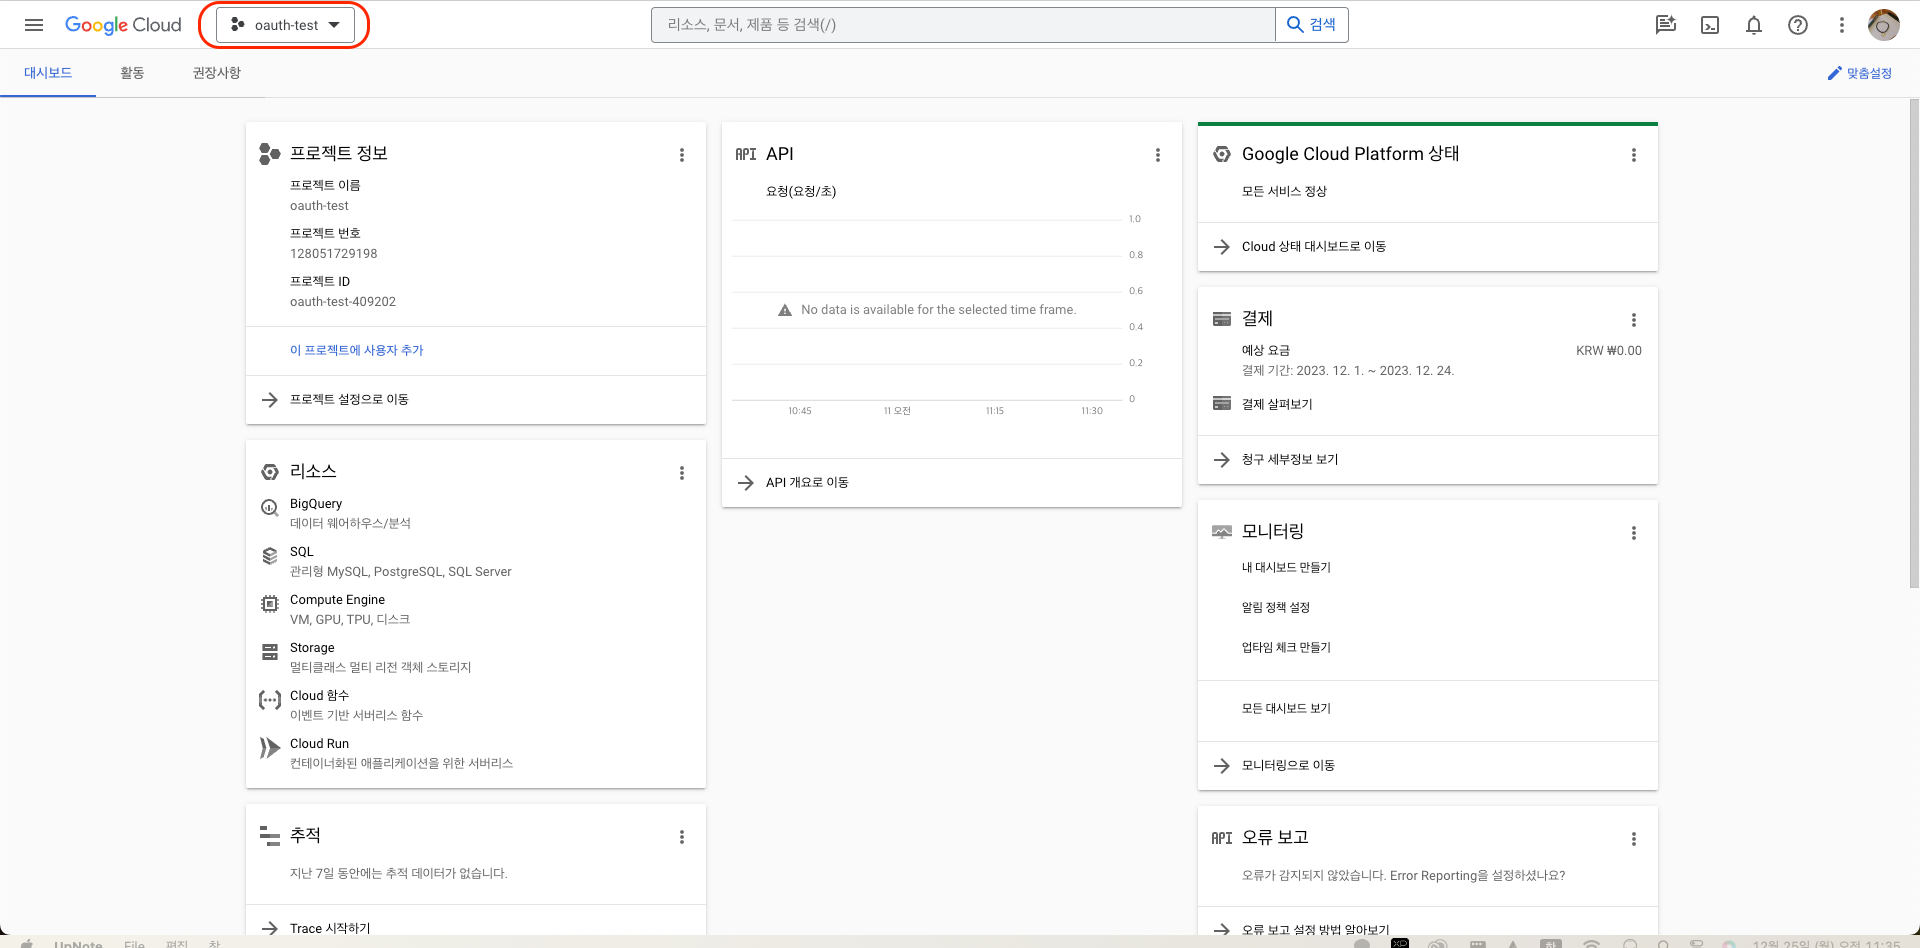The height and width of the screenshot is (948, 1920).
Task: Open the Gemini chat assistant icon
Action: (1666, 25)
